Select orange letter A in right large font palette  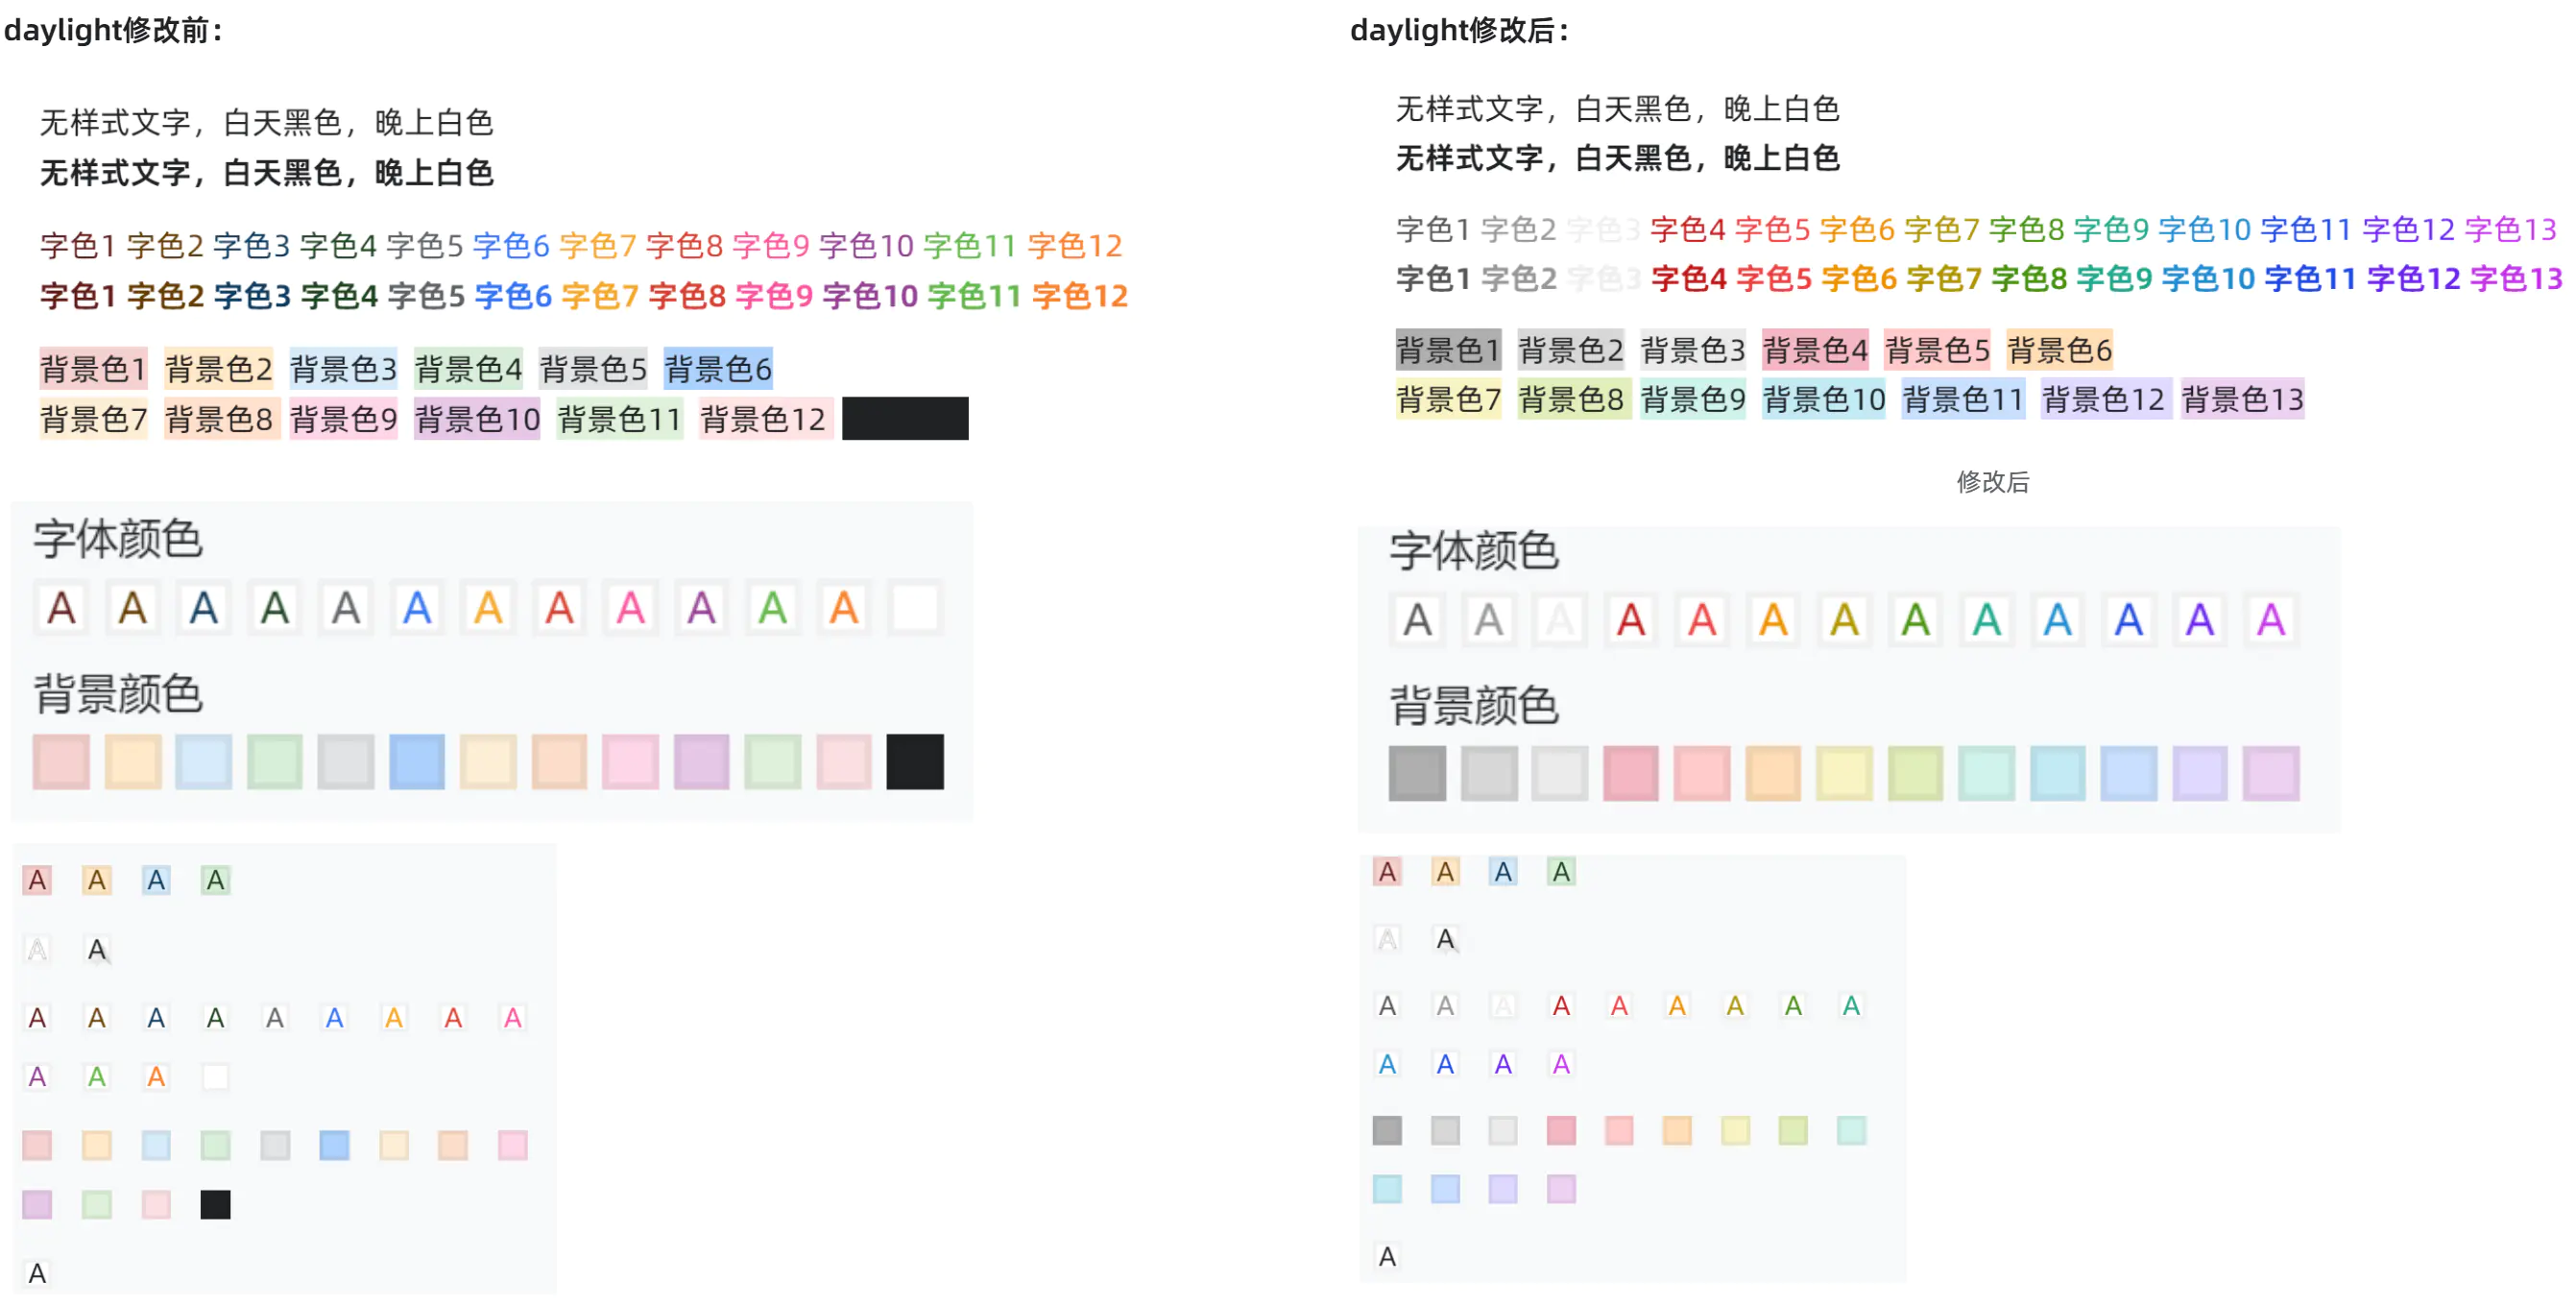coord(1773,619)
